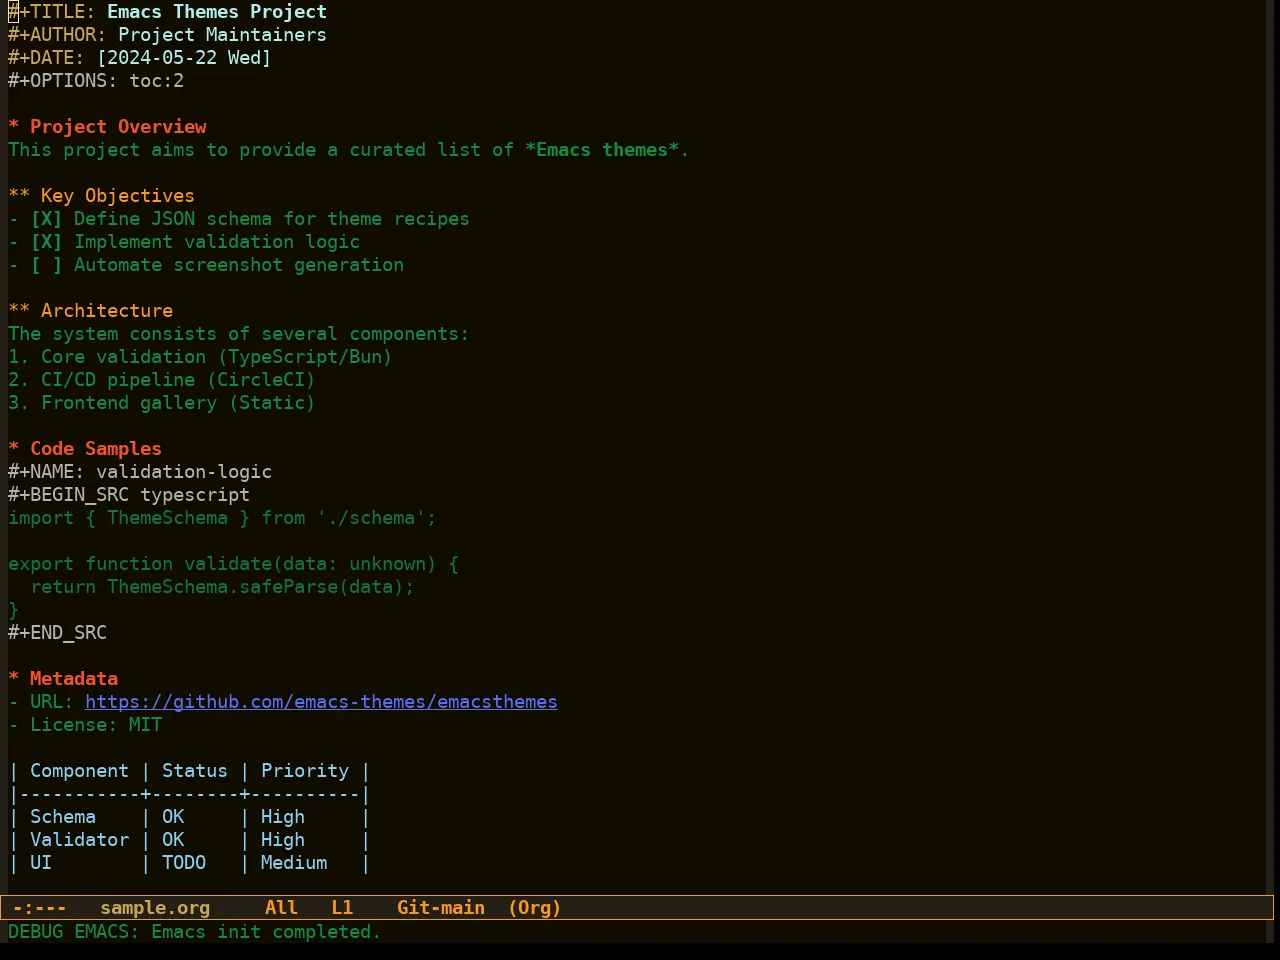Click the date [2024-05-22 Wed]
Viewport: 1280px width, 960px height.
pyautogui.click(x=184, y=58)
